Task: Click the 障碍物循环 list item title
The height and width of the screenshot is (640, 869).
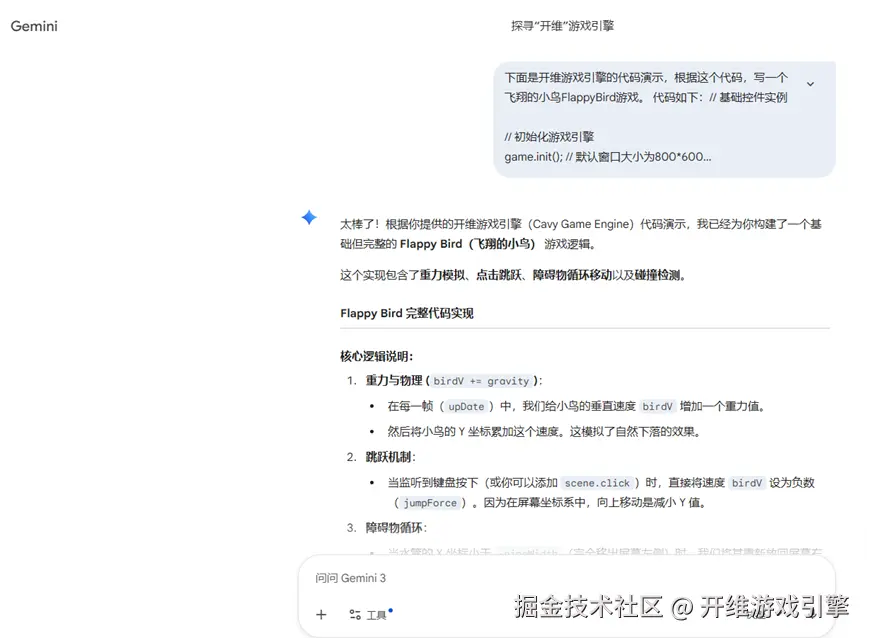Action: tap(396, 528)
